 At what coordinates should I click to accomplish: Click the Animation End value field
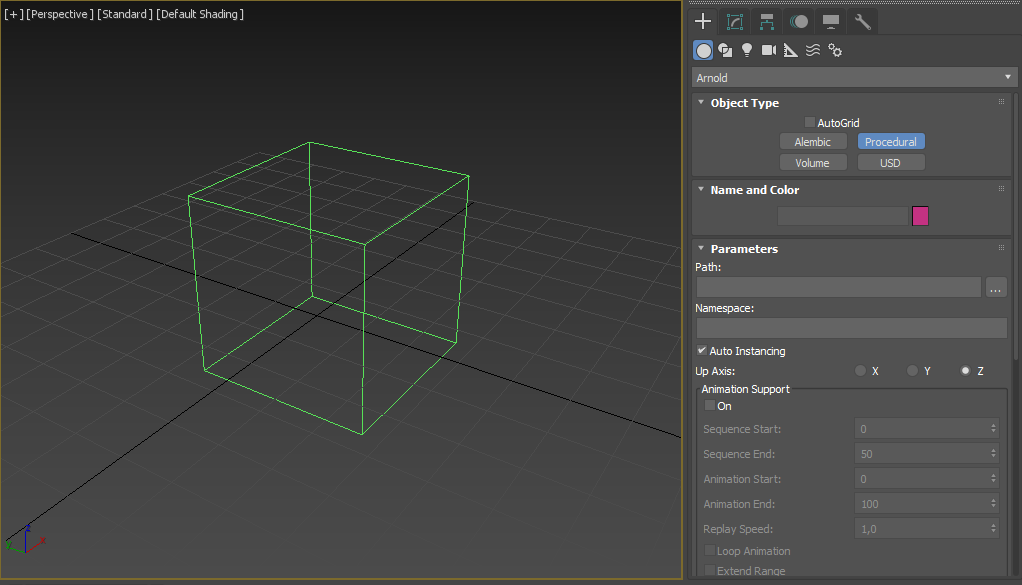tap(922, 504)
